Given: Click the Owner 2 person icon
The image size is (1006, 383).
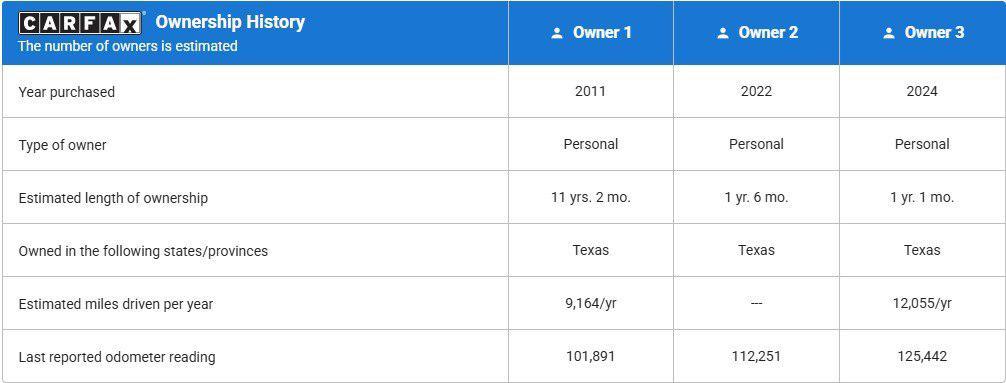Looking at the screenshot, I should (x=722, y=33).
